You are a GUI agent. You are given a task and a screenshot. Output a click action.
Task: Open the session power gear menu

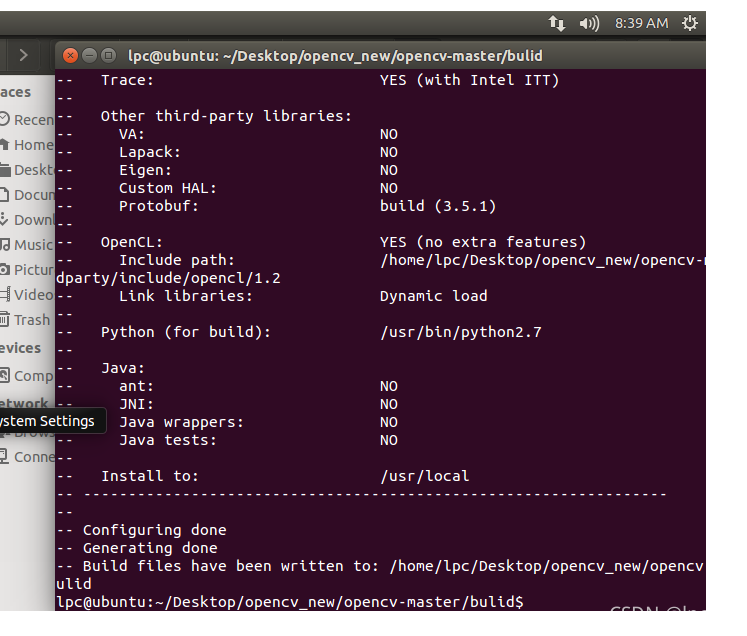(x=689, y=23)
